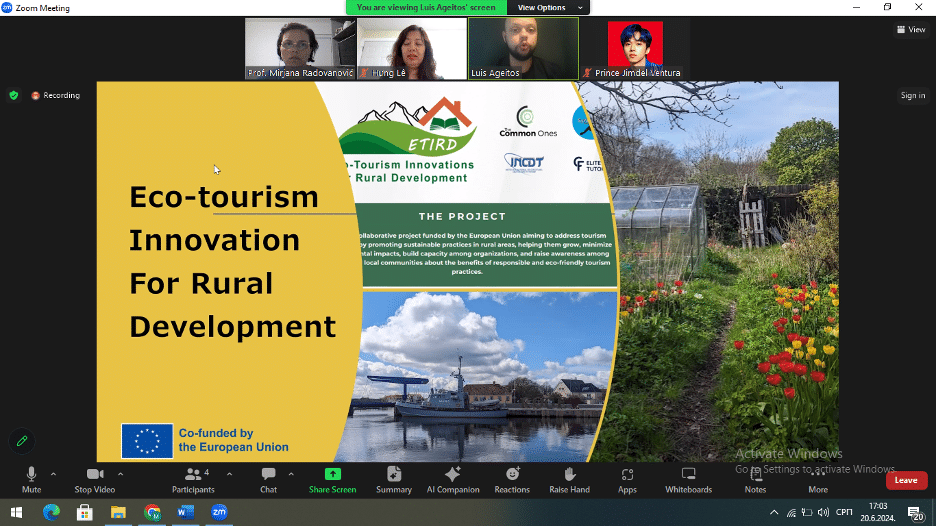Viewport: 936px width, 526px height.
Task: Open the More menu in toolbar
Action: (818, 474)
